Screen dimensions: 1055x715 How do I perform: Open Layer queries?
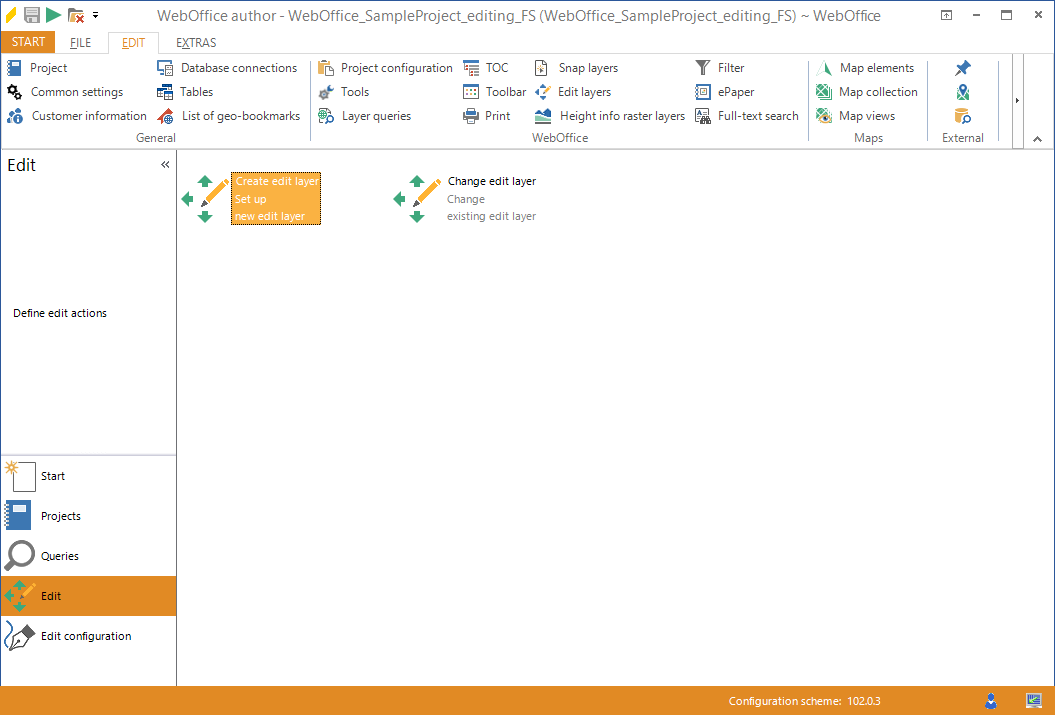pos(365,116)
